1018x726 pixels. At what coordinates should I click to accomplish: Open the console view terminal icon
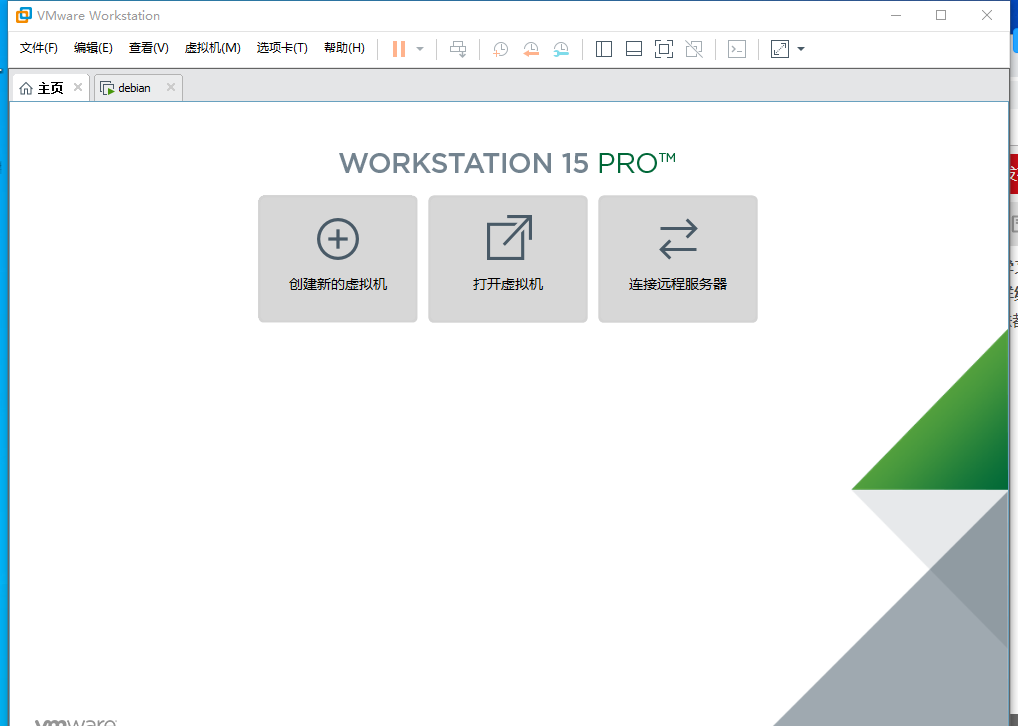pos(737,49)
